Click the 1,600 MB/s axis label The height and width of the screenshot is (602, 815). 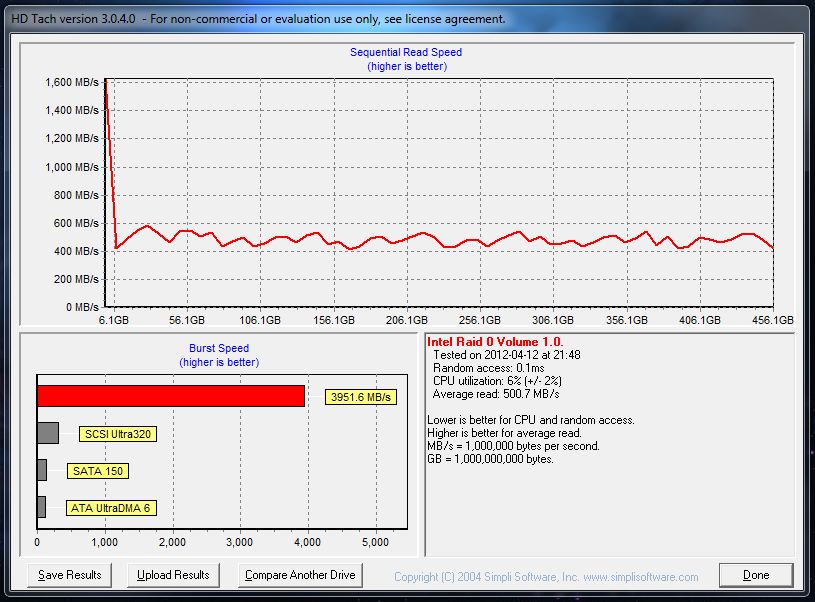[72, 82]
